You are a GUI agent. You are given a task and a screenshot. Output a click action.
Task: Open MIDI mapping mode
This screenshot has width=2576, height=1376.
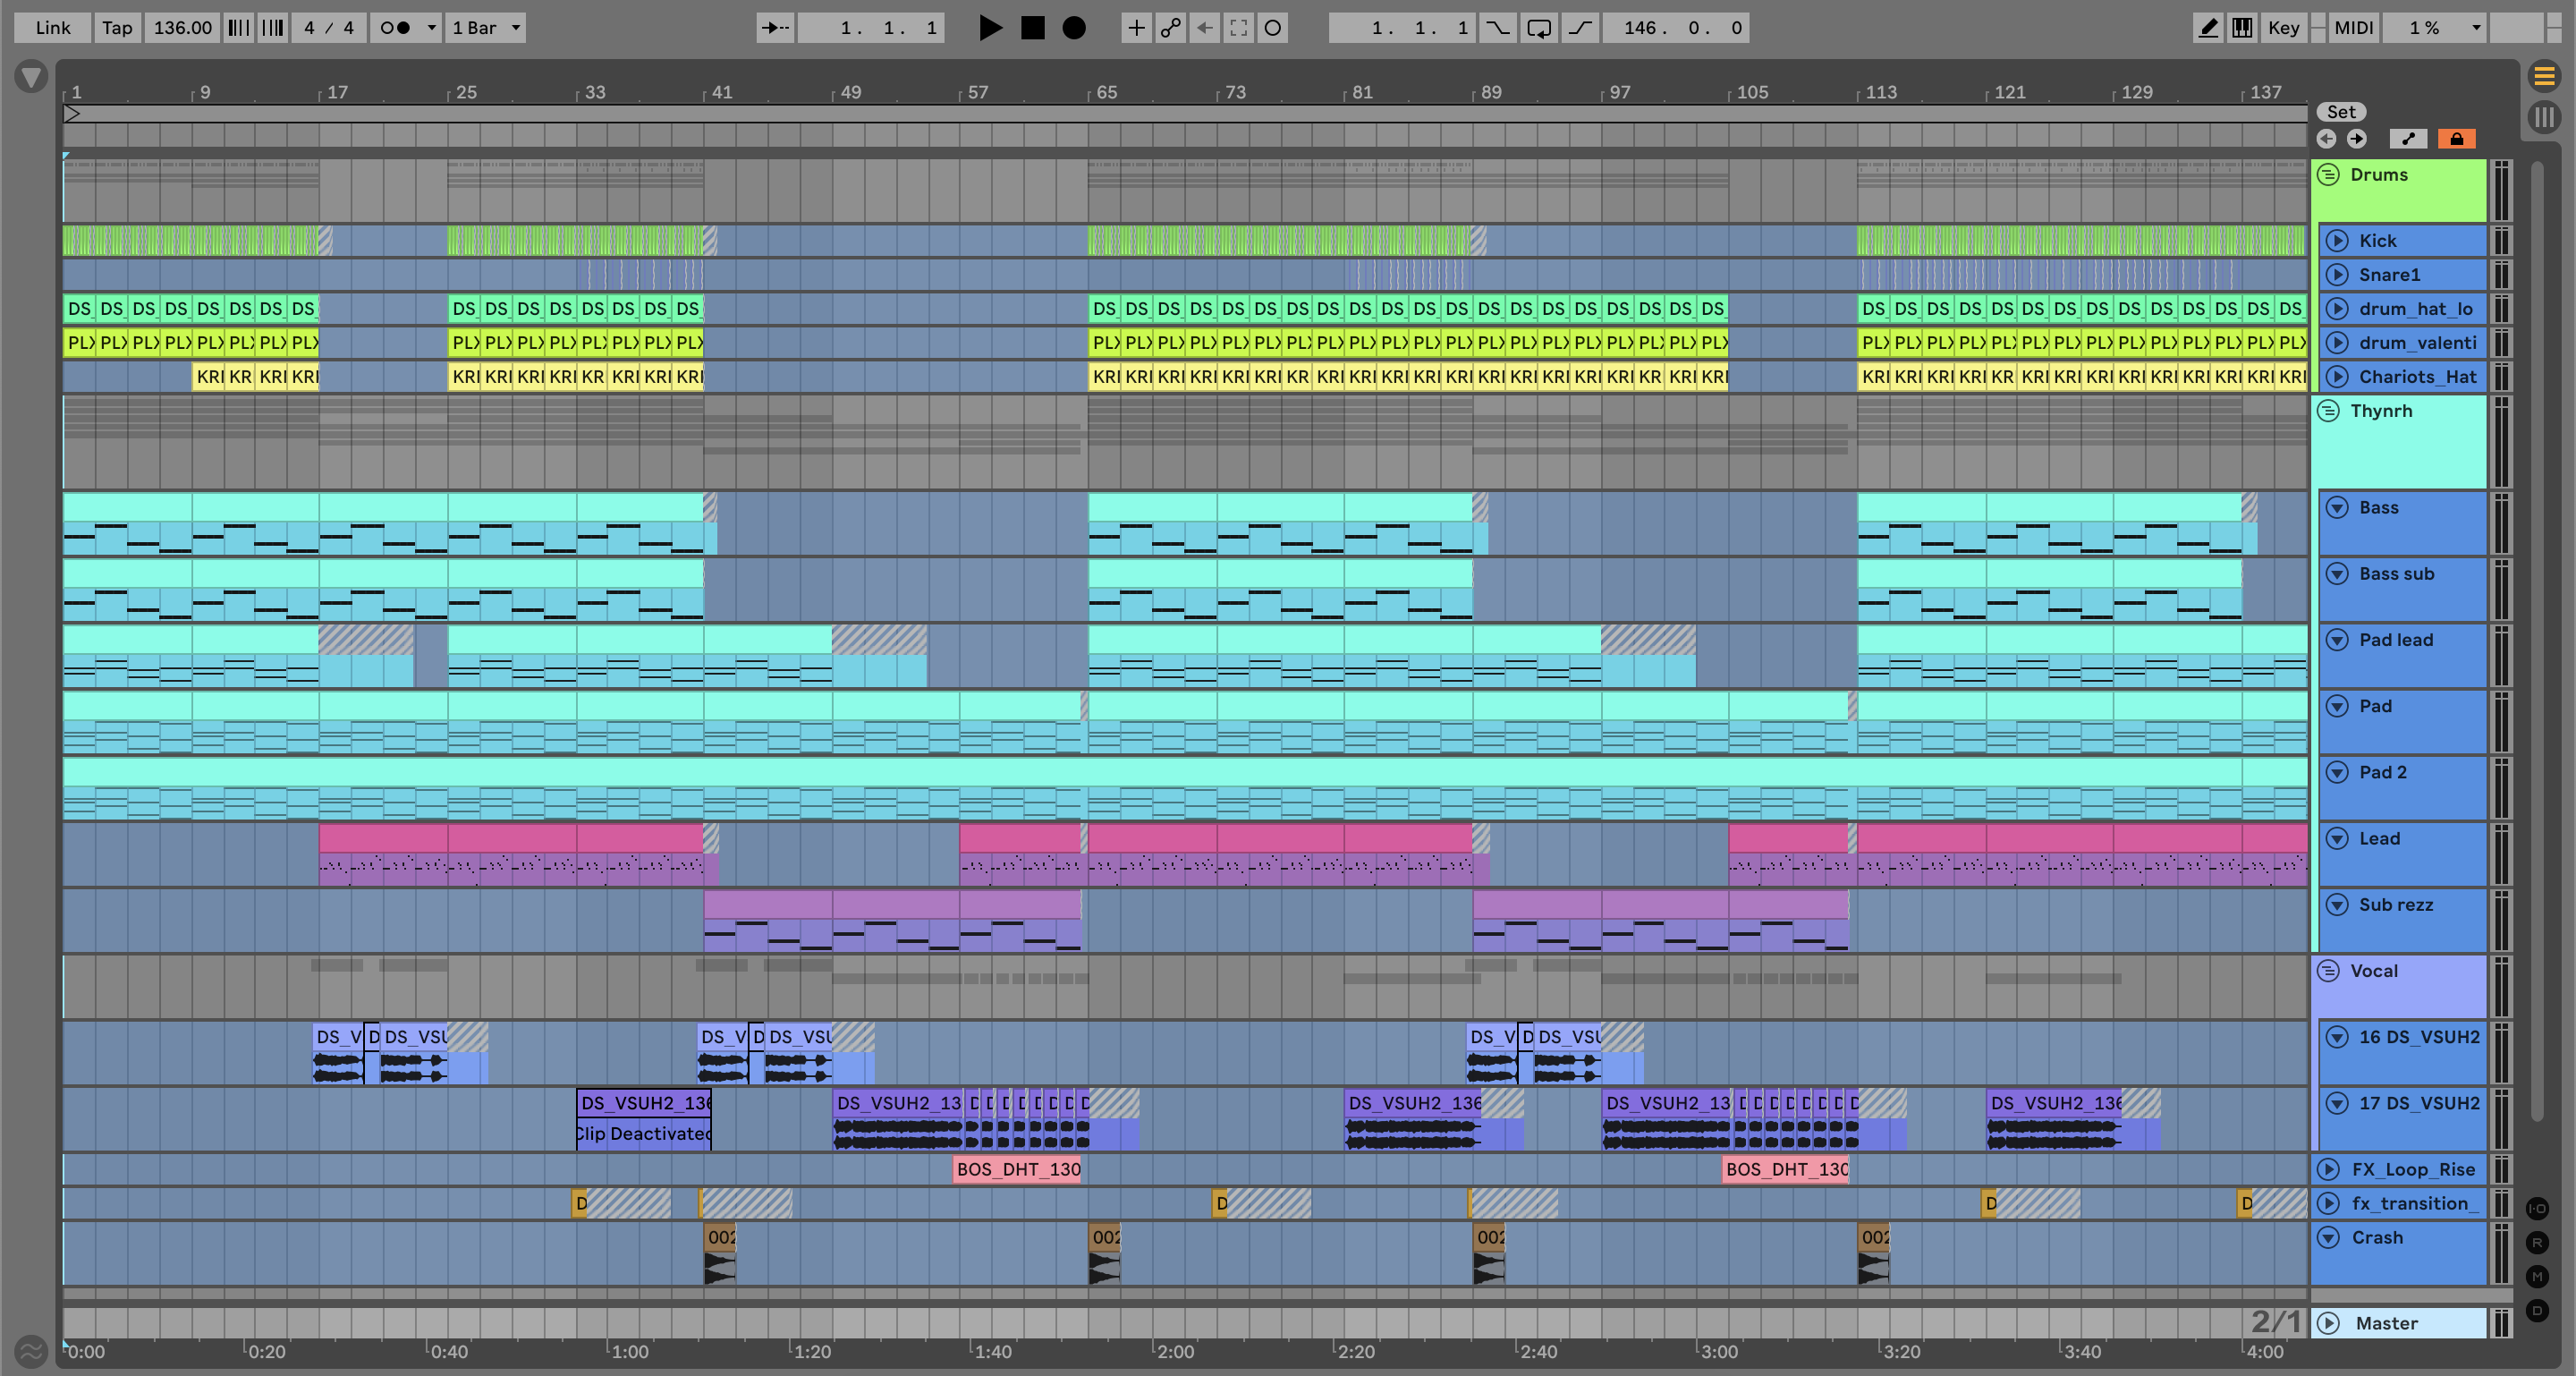point(2353,28)
